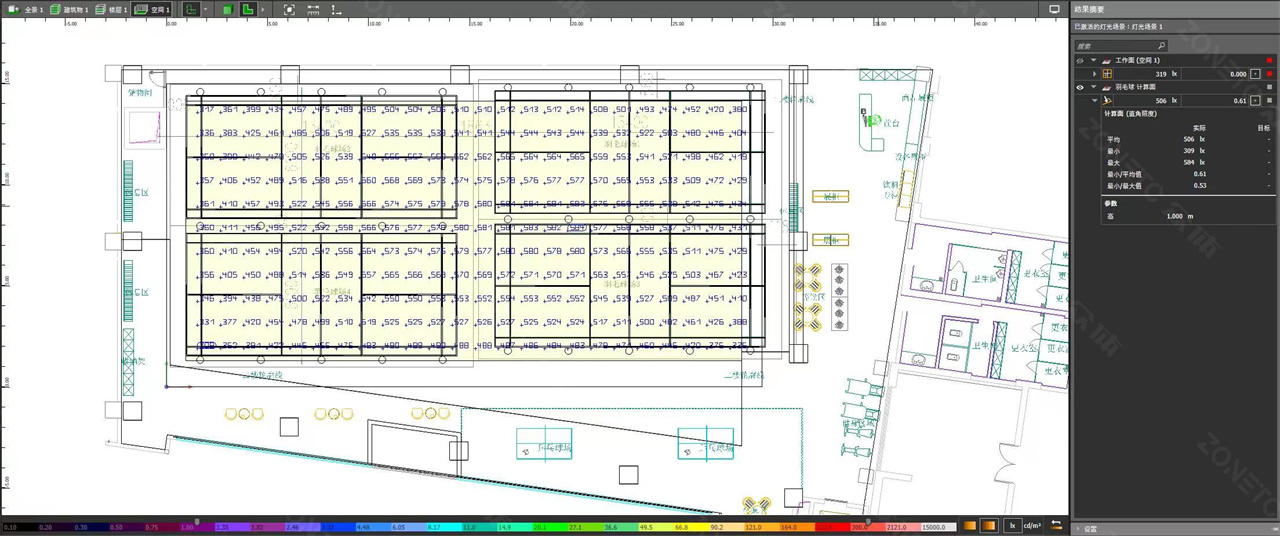Switch to the 楼层 1 storey view
The height and width of the screenshot is (536, 1280).
tap(112, 9)
